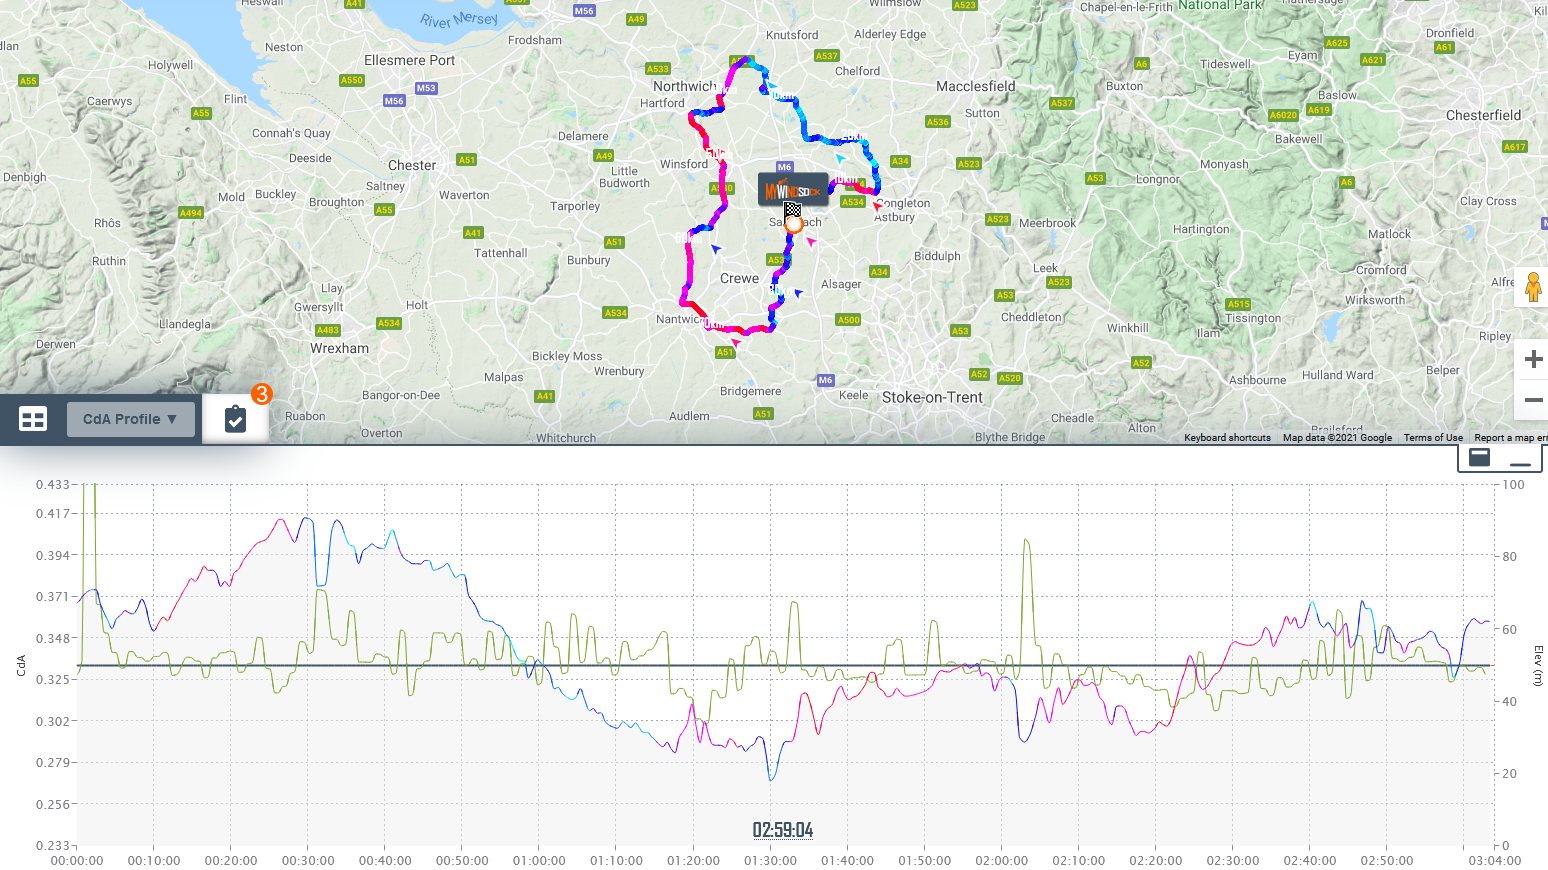Minimize the chart panel
The width and height of the screenshot is (1548, 870).
click(1520, 460)
